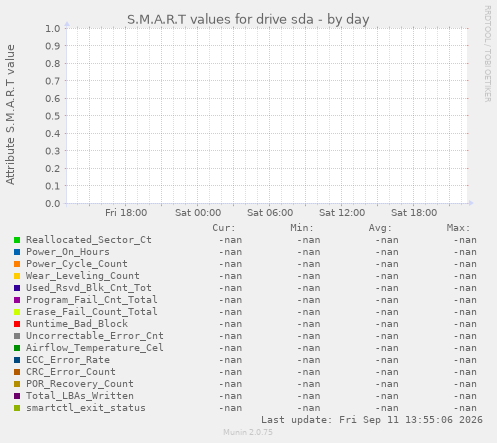Viewport: 497px width, 443px height.
Task: Click the Munin 2.0.75 version text
Action: tap(248, 432)
